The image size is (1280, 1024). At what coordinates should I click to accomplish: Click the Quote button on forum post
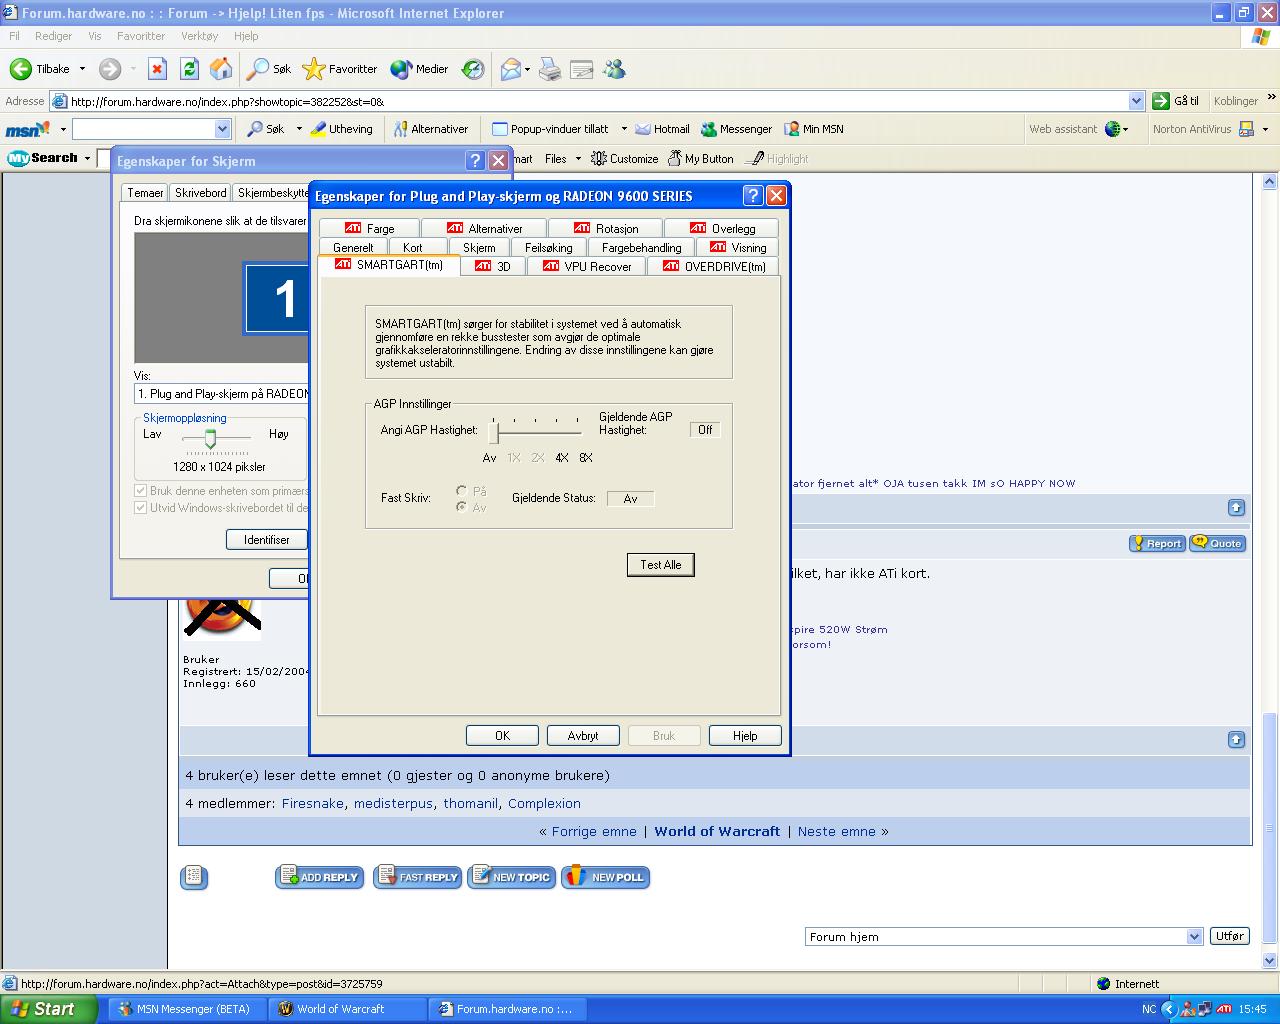(1218, 543)
